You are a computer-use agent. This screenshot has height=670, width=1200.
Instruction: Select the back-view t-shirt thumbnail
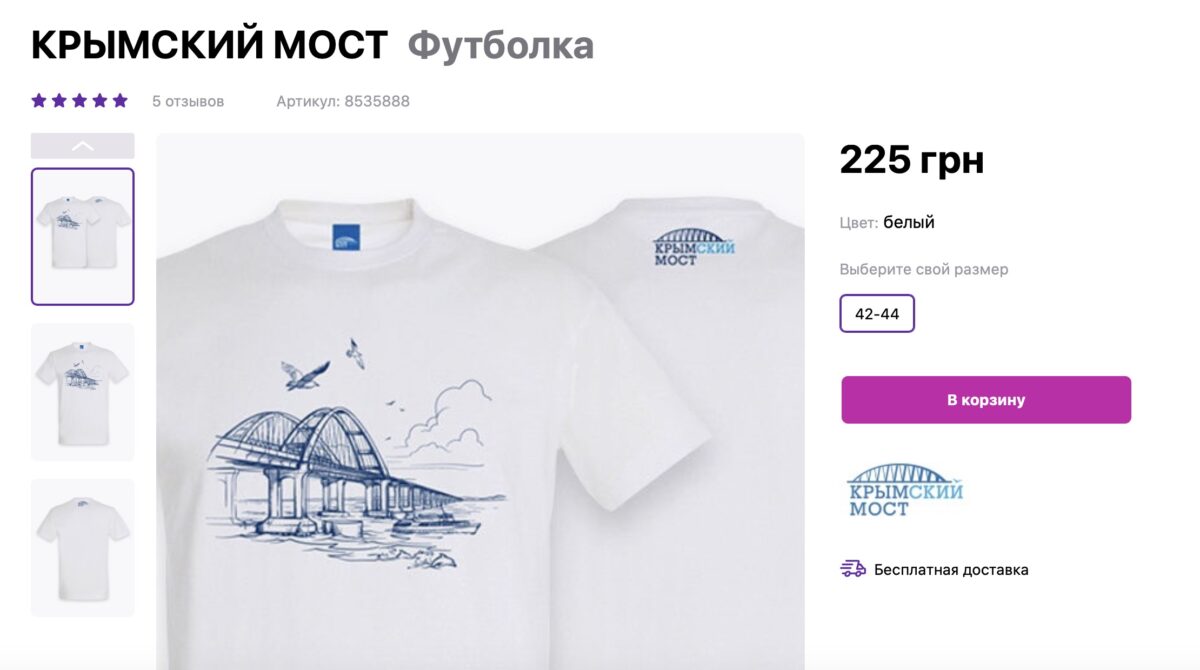[x=82, y=548]
